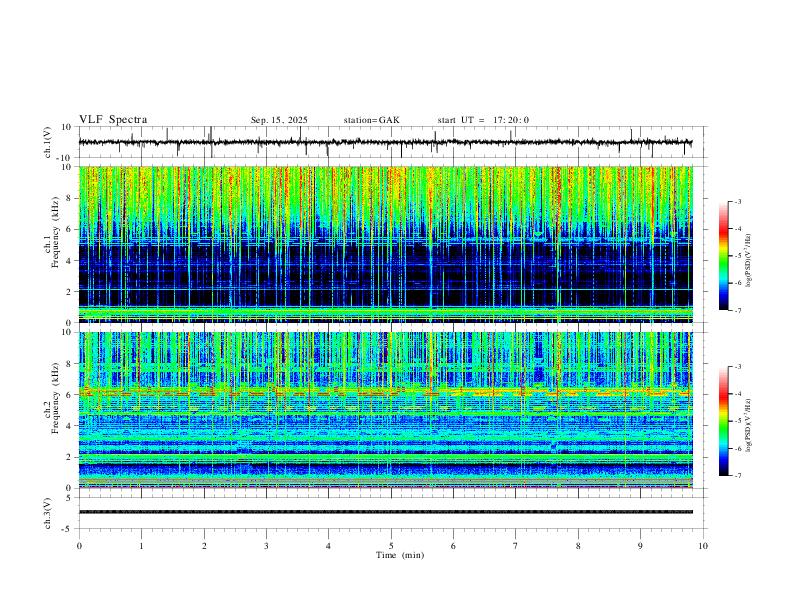The height and width of the screenshot is (612, 792).
Task: Select the date label "Sep. 15, 2025"
Action: tap(279, 120)
